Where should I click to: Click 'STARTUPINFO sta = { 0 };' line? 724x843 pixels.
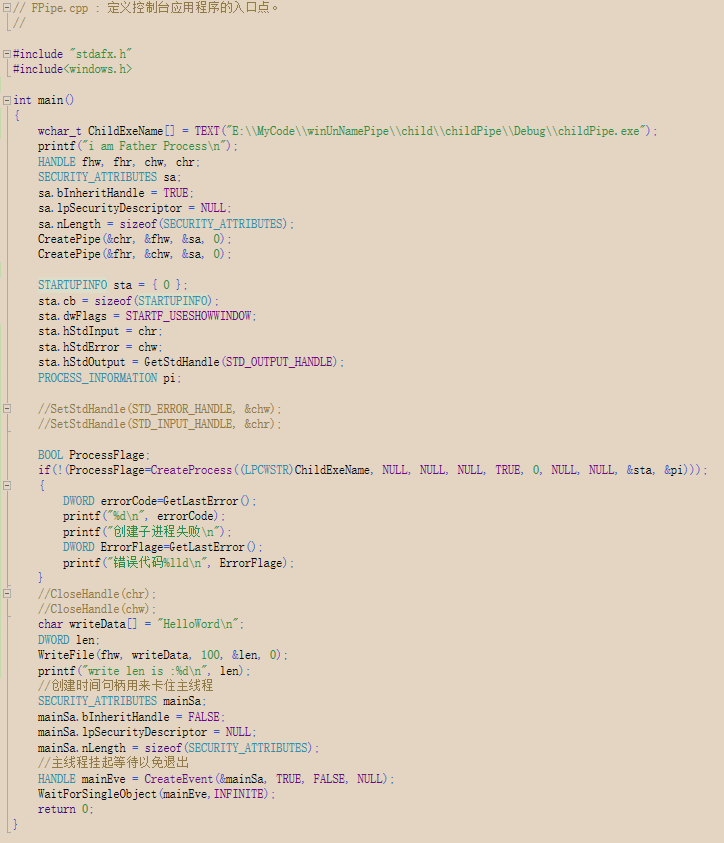pyautogui.click(x=112, y=285)
